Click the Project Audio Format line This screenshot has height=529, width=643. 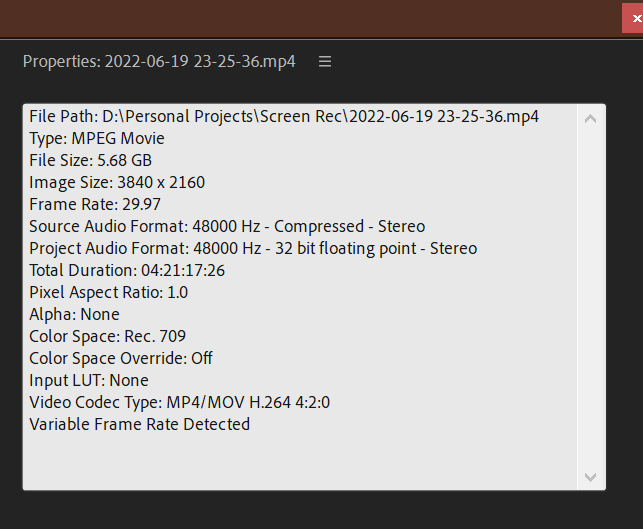point(253,249)
